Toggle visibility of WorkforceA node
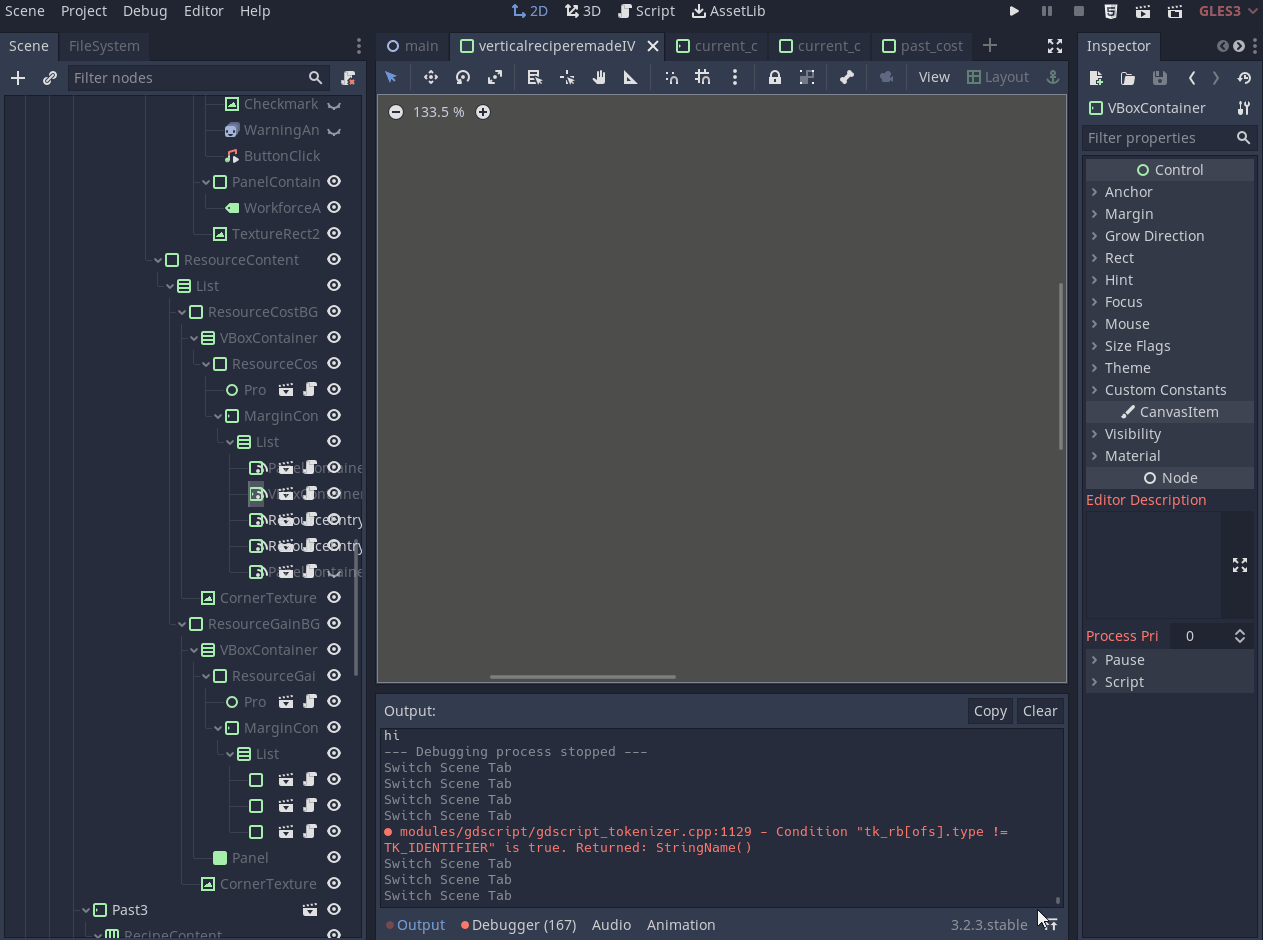This screenshot has width=1263, height=940. click(x=335, y=207)
